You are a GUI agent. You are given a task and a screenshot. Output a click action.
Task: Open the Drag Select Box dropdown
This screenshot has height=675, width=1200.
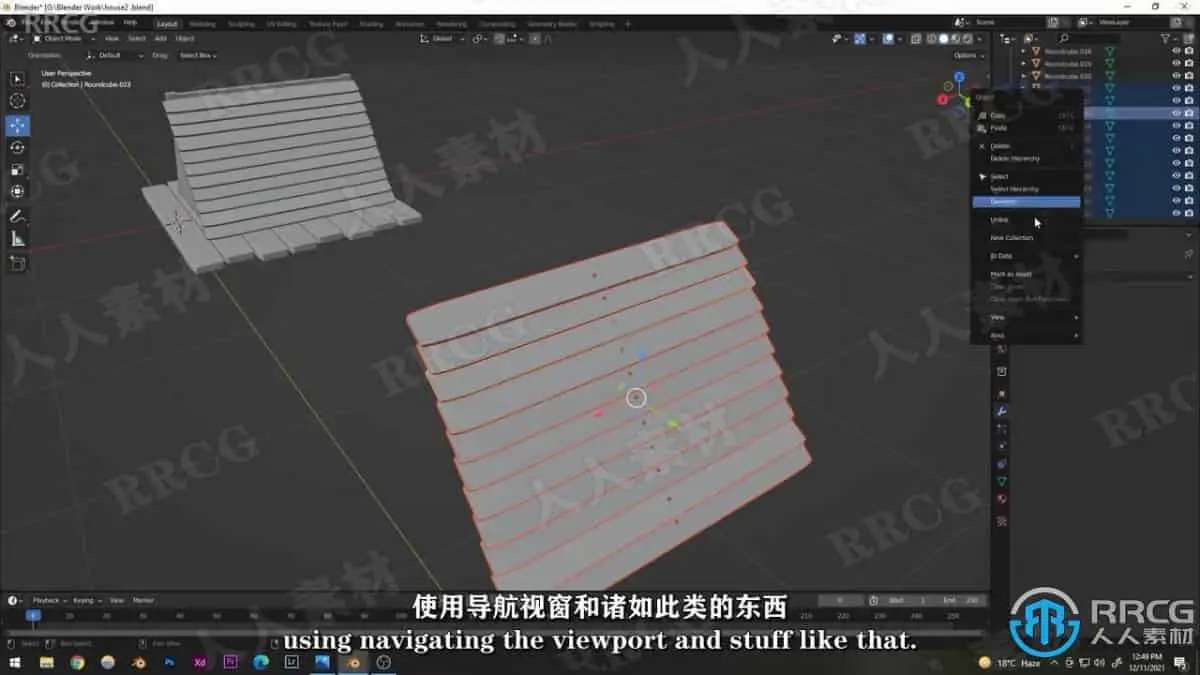198,55
